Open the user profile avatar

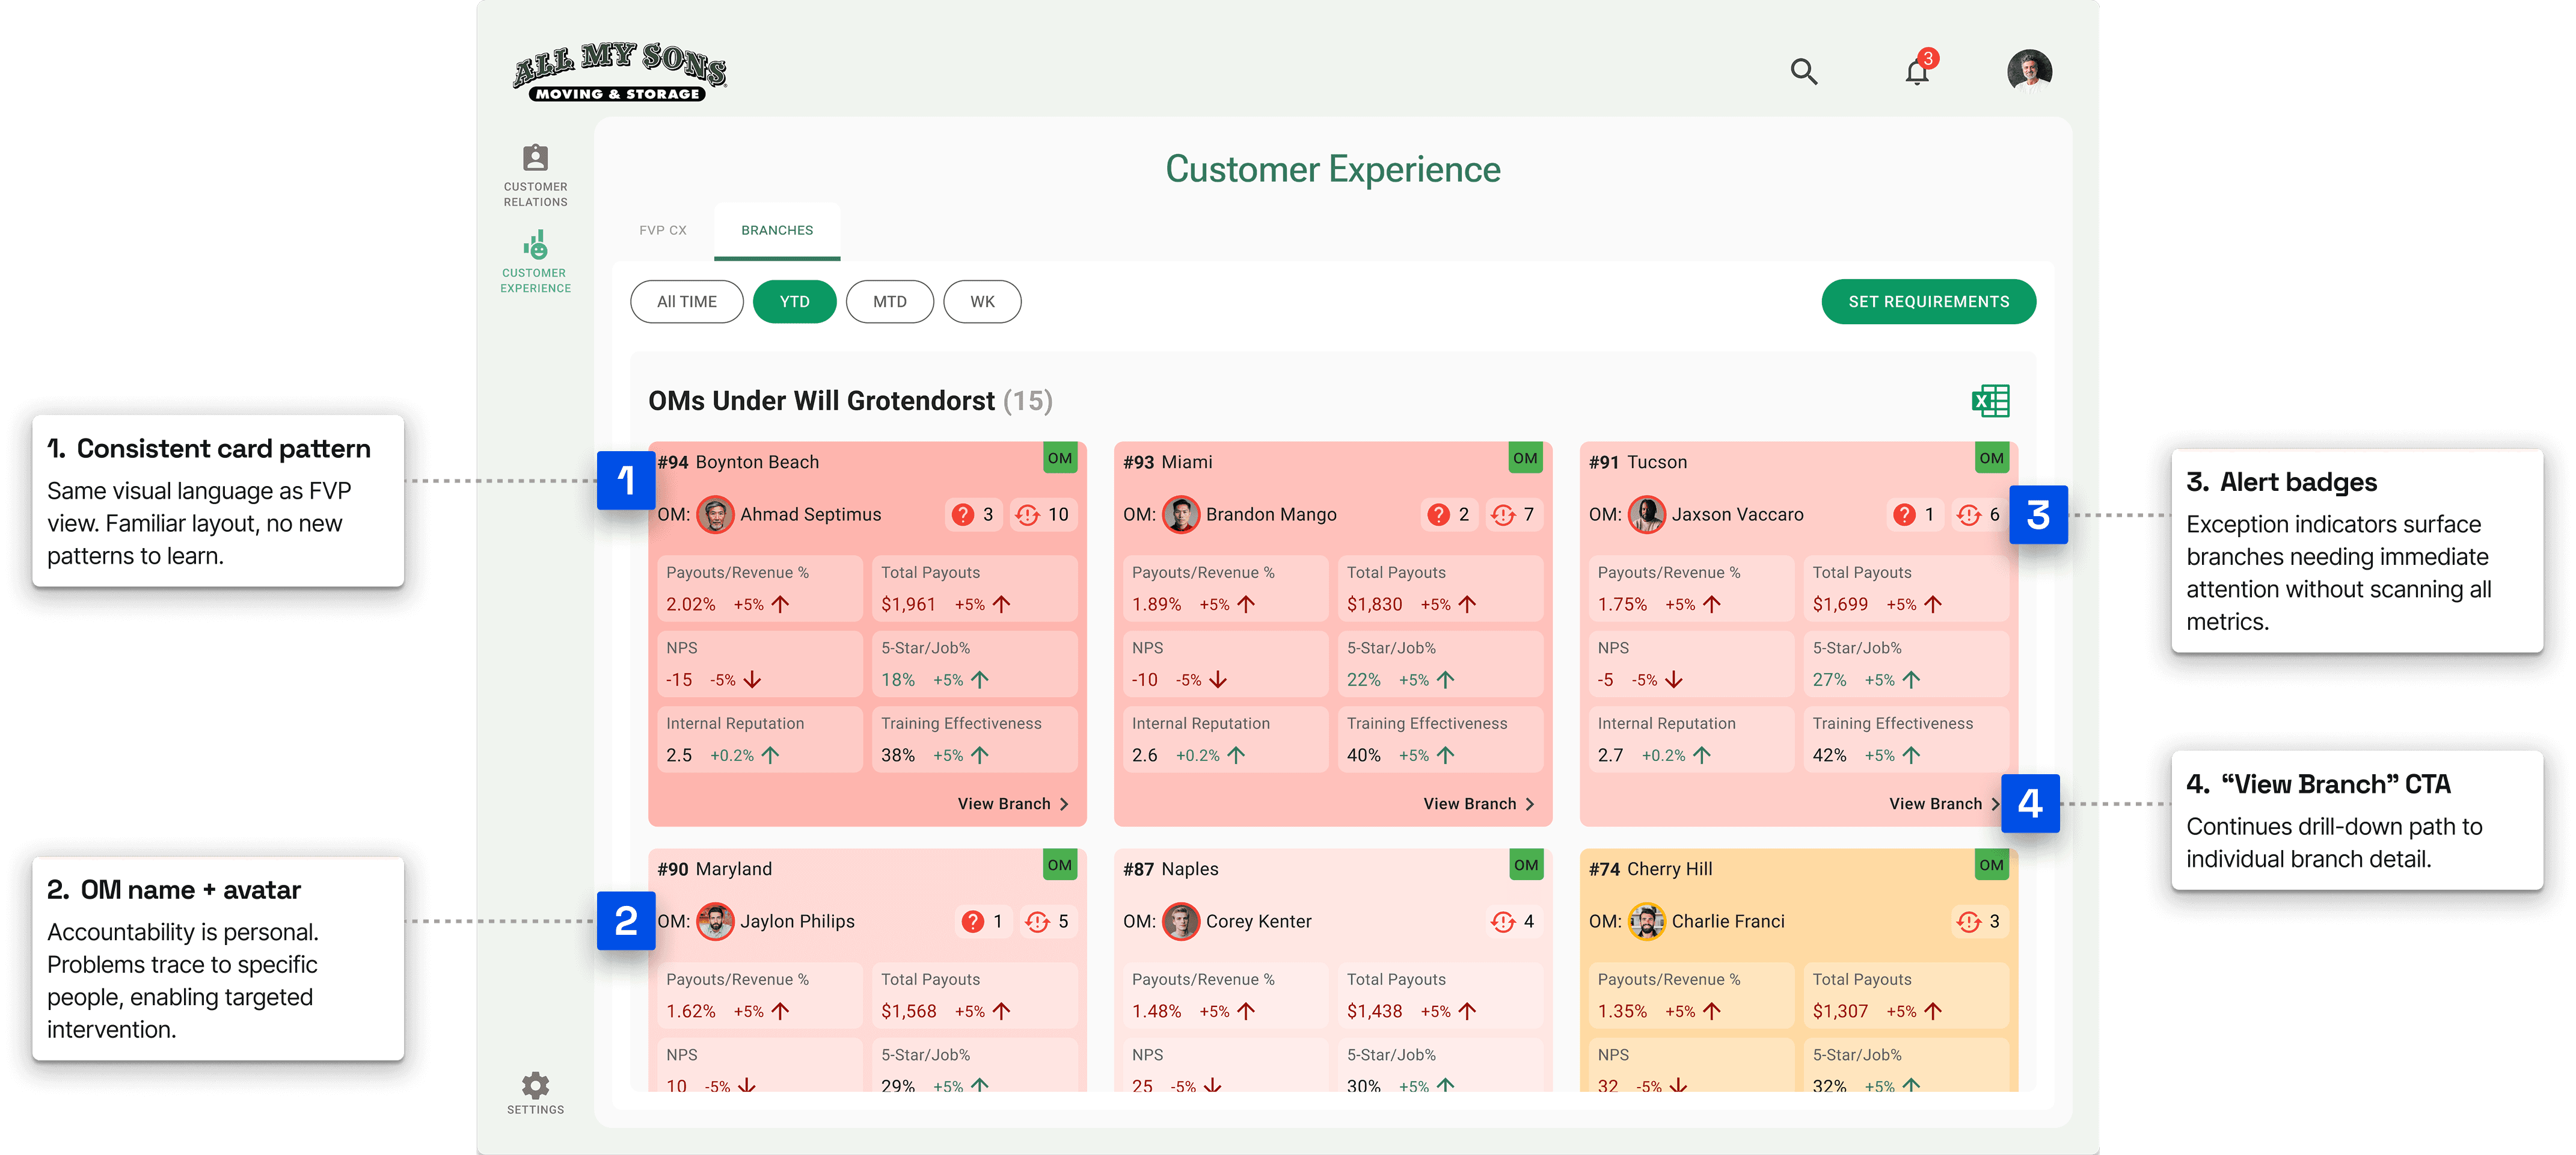pos(2029,71)
